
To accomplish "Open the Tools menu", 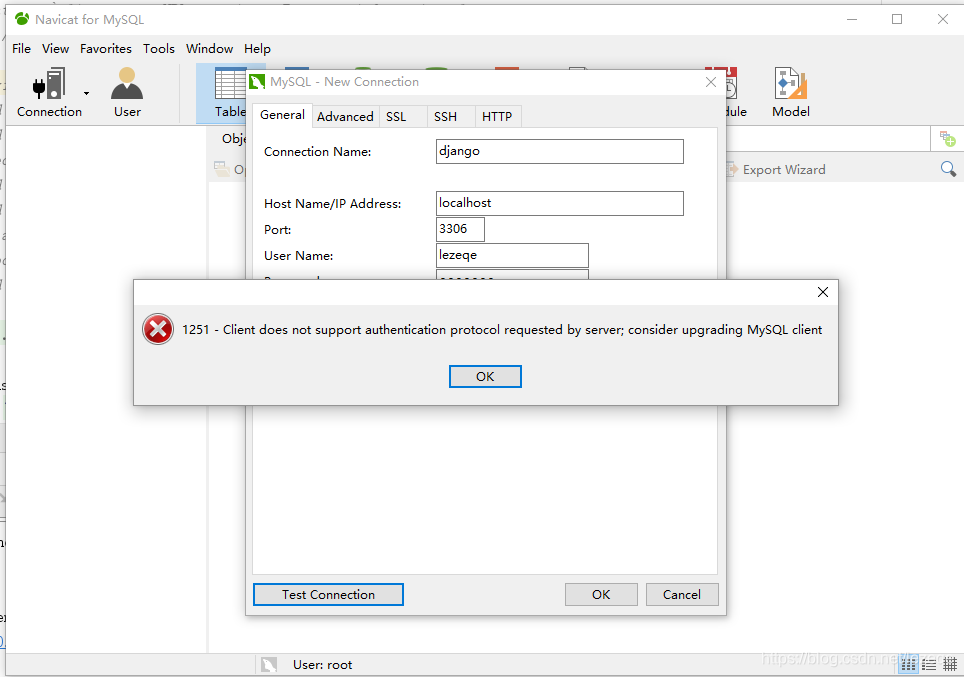I will 159,48.
